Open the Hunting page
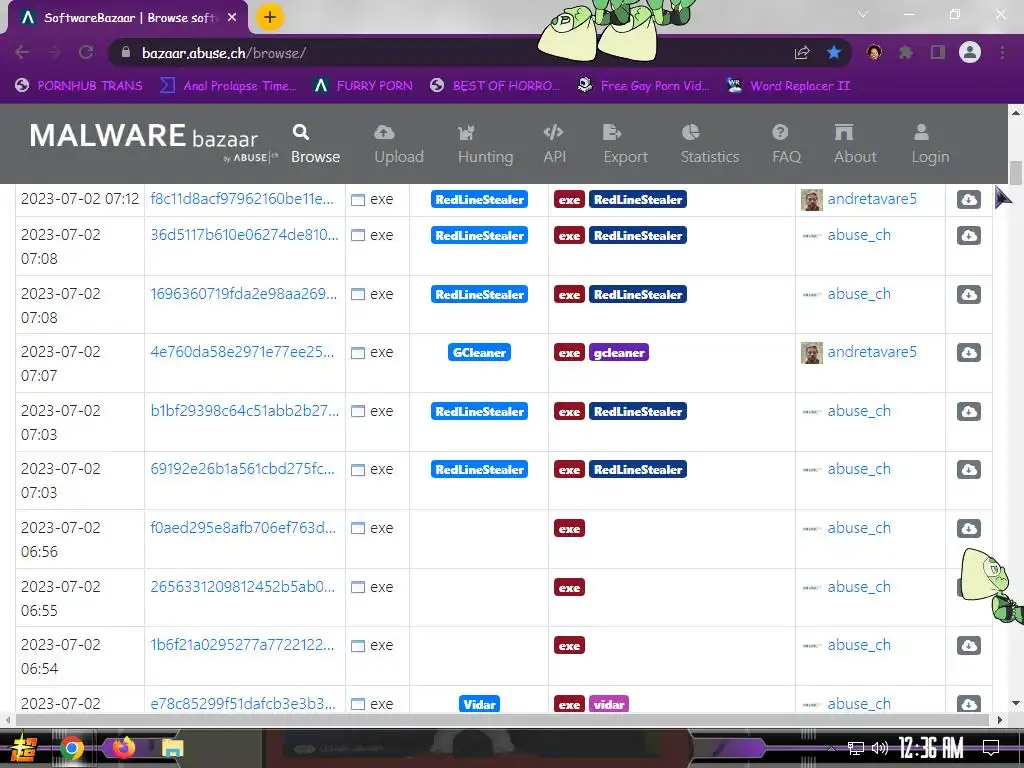Viewport: 1024px width, 768px height. pos(485,144)
